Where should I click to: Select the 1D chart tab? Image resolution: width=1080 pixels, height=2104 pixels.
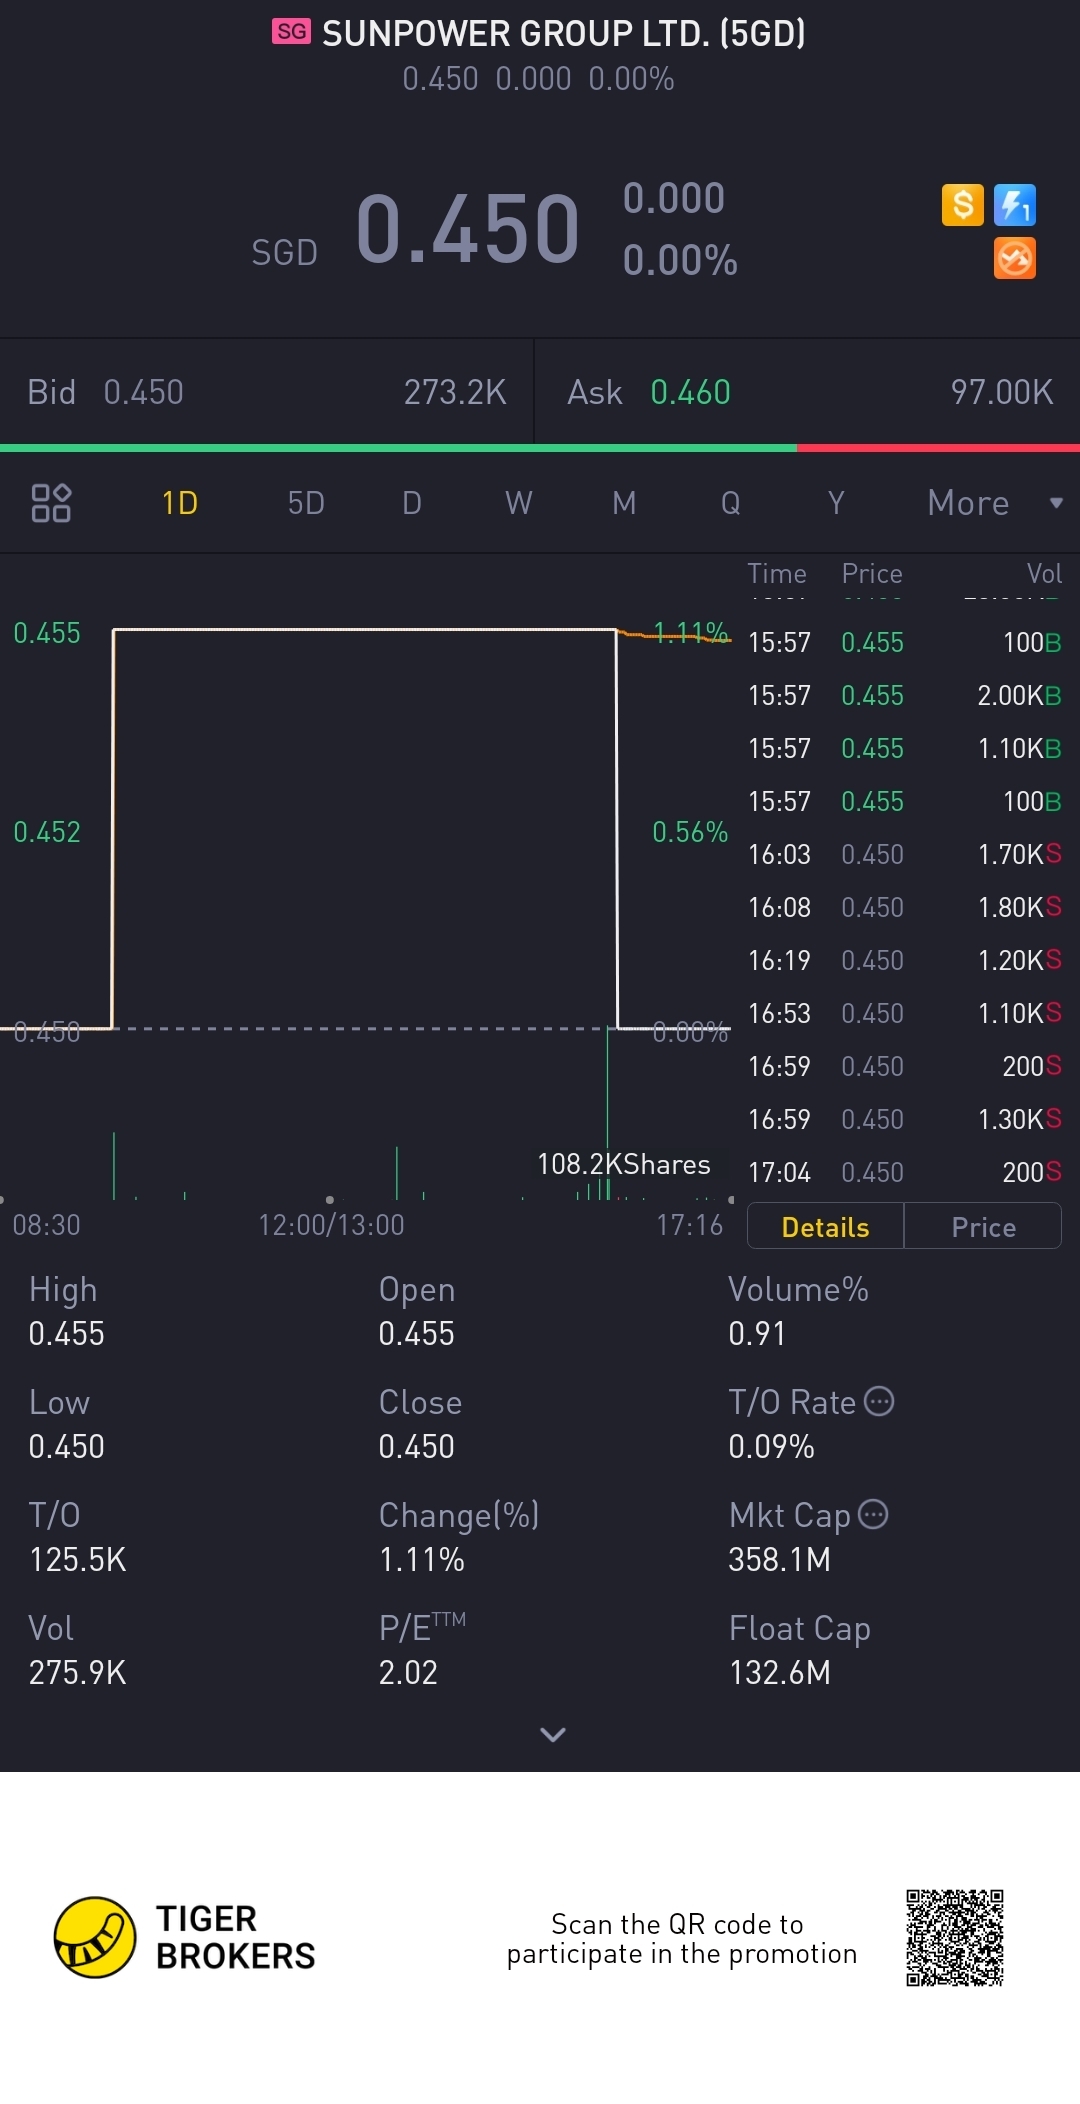180,503
